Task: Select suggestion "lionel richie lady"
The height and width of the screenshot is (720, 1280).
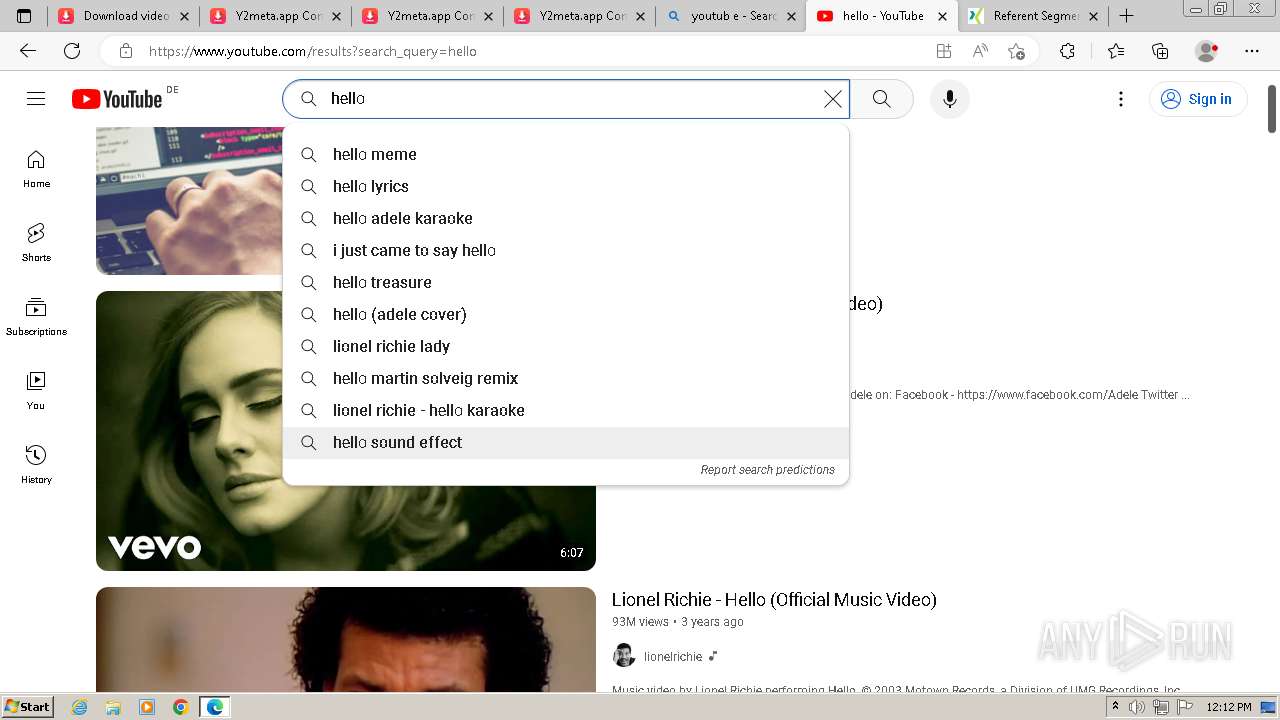Action: click(566, 346)
